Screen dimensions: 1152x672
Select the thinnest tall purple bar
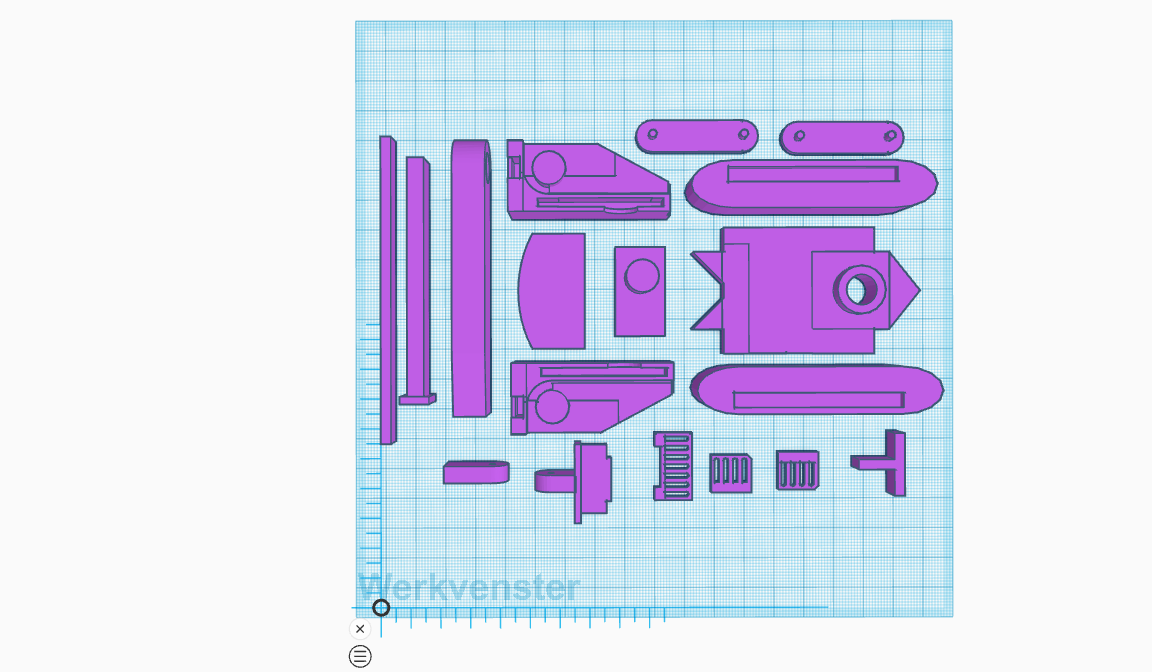tap(387, 290)
